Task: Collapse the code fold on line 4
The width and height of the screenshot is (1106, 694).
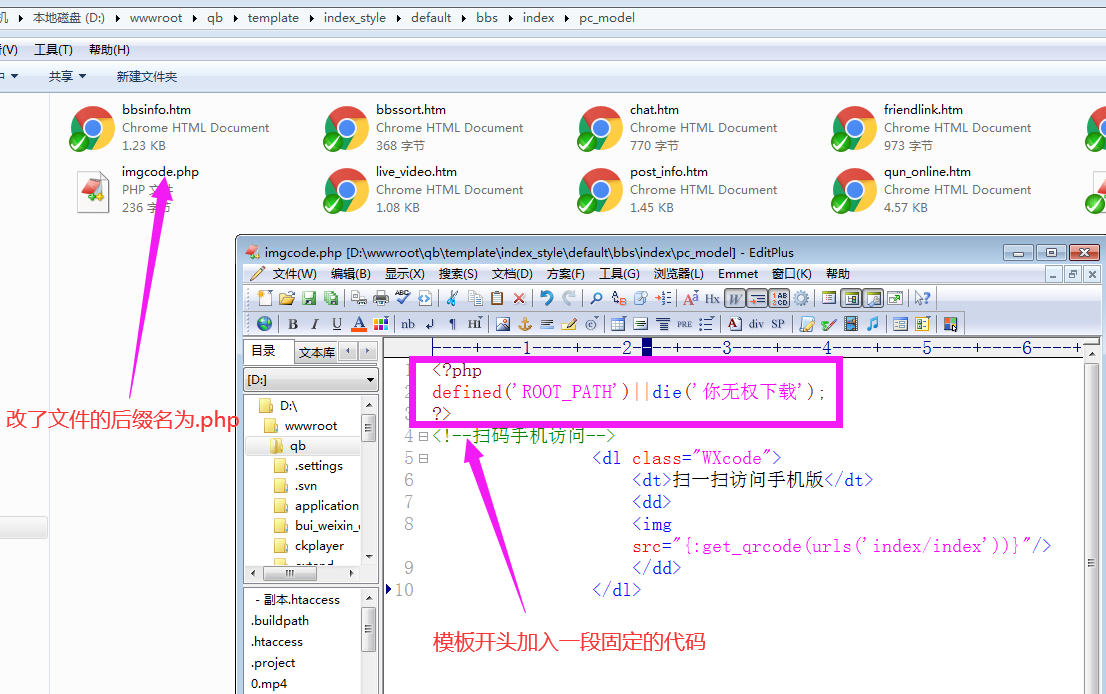Action: [x=423, y=437]
